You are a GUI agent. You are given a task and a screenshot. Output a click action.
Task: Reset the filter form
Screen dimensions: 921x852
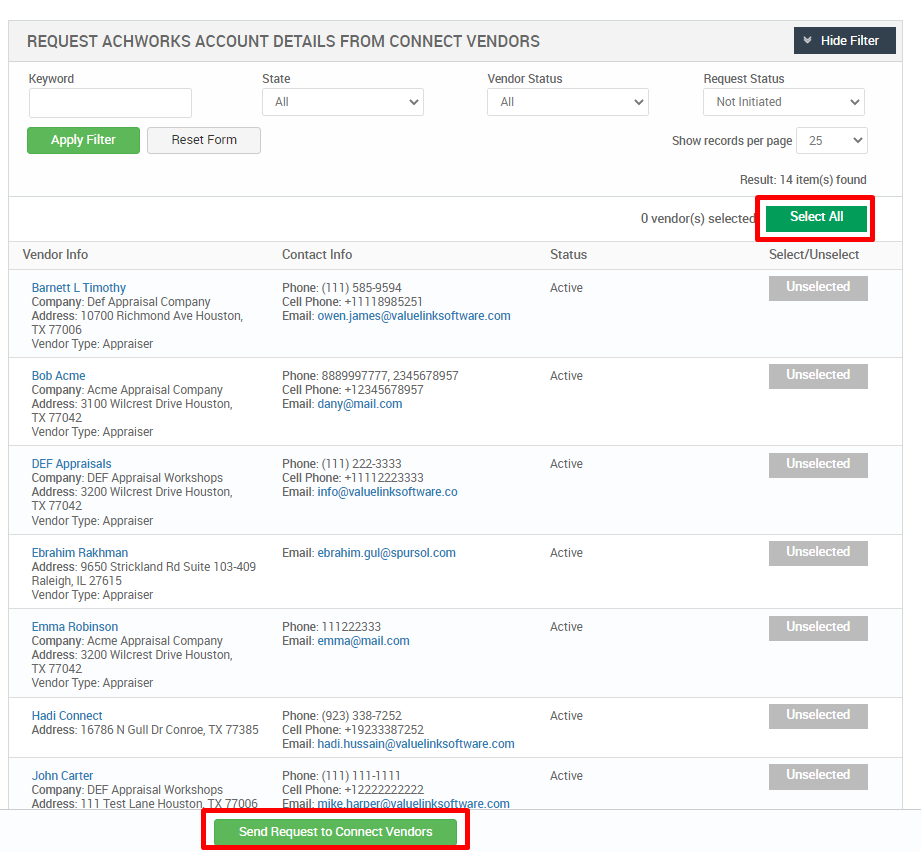pos(203,140)
